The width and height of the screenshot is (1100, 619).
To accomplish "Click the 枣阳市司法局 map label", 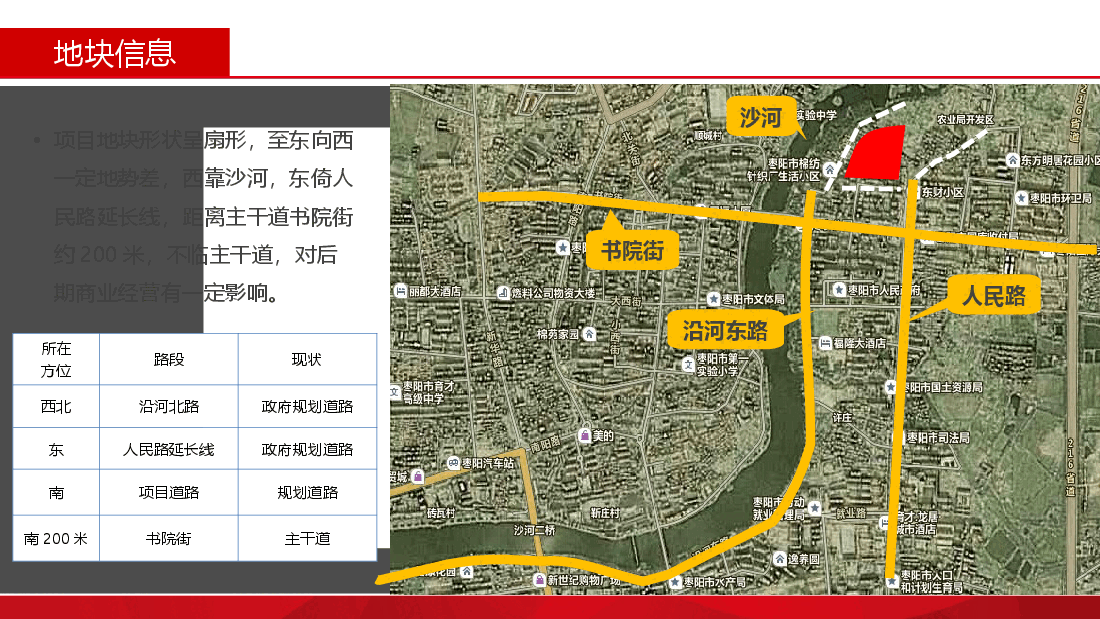I will (x=937, y=437).
